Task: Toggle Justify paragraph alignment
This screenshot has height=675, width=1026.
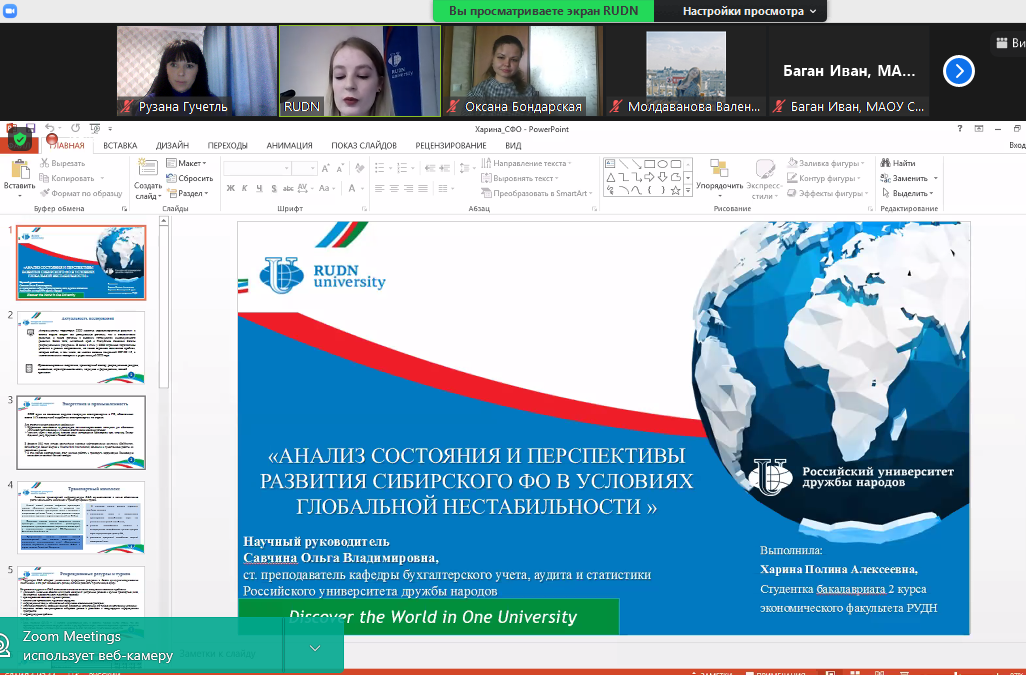Action: pos(423,188)
